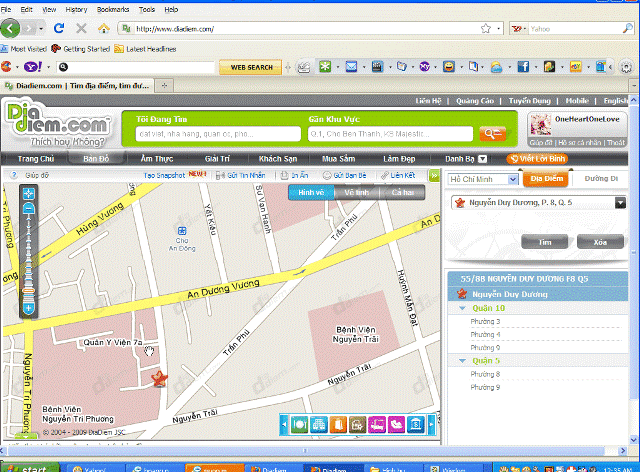Switch map to Hình vẽ drawing view
Viewport: 640px width, 472px height.
coord(312,192)
